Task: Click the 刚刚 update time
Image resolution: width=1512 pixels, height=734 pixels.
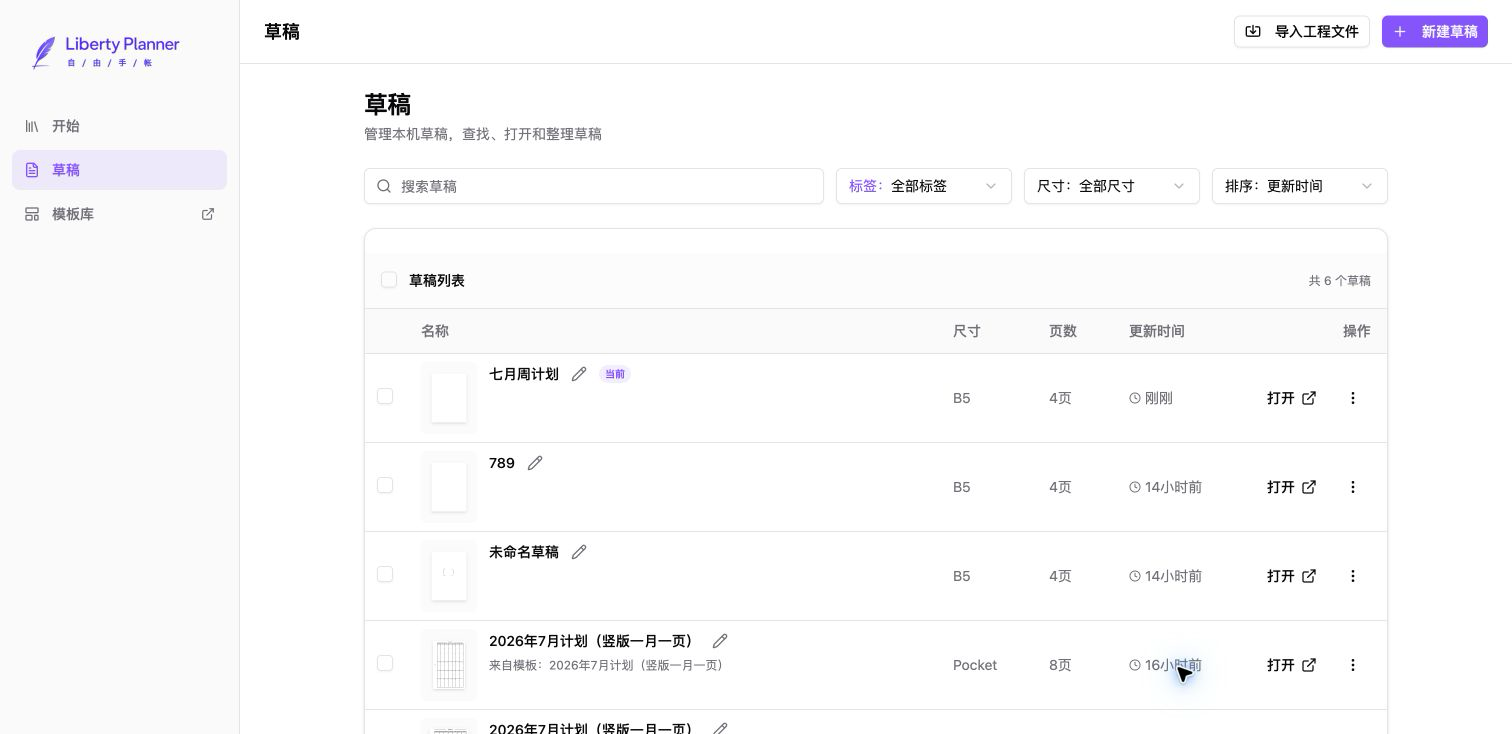Action: (1151, 398)
